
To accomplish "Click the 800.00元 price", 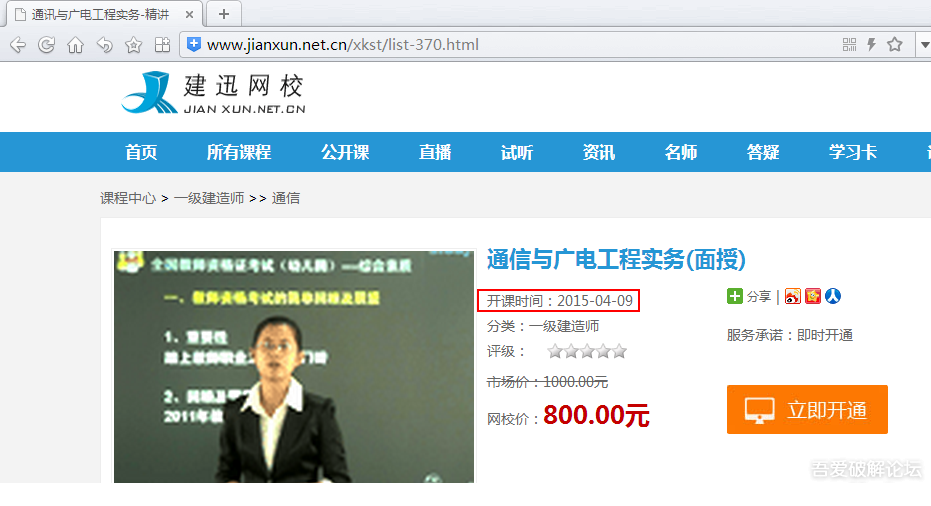I will tap(596, 415).
